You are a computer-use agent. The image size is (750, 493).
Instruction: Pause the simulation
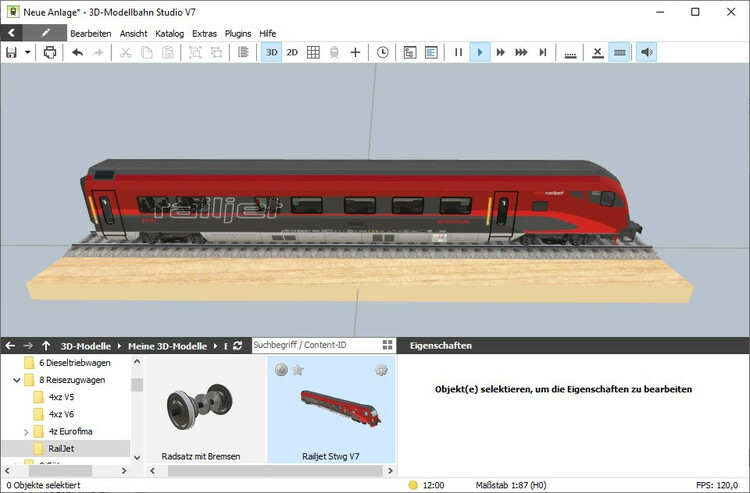[458, 52]
